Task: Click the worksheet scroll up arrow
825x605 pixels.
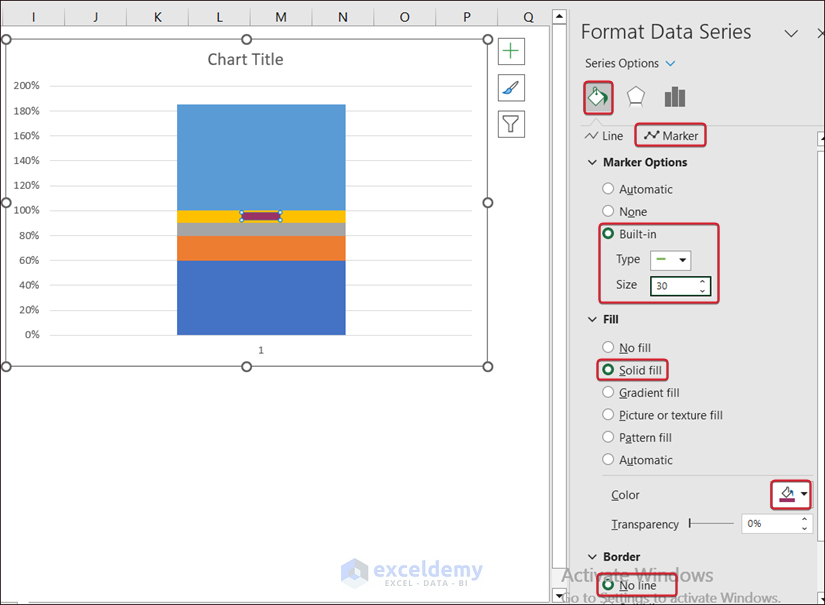Action: [559, 16]
